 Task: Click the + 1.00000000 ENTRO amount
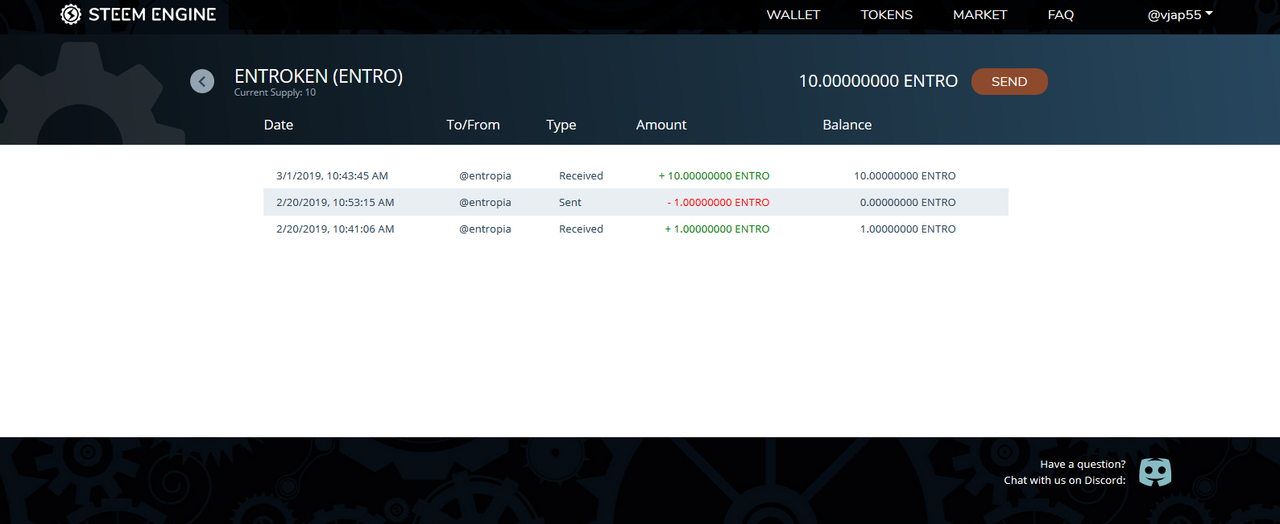click(717, 229)
